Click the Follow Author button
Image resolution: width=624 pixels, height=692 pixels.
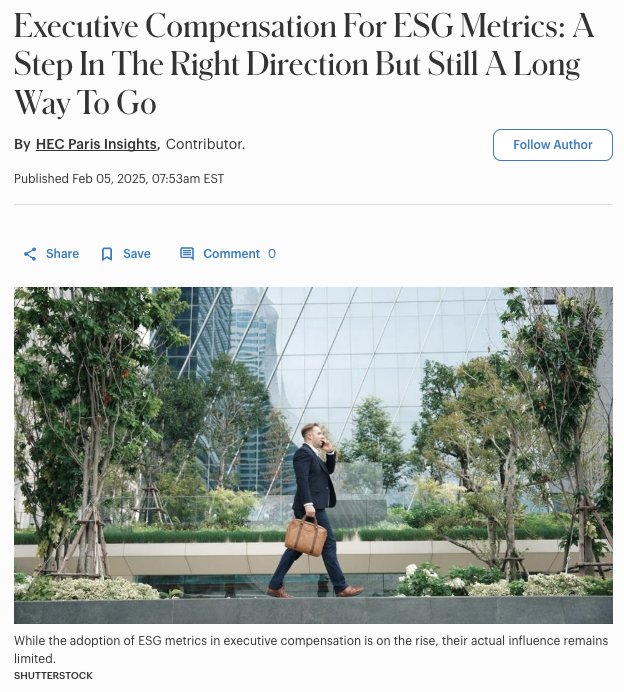[x=553, y=145]
